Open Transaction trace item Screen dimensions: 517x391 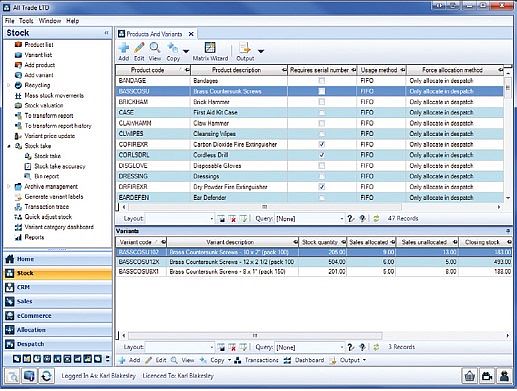point(47,207)
